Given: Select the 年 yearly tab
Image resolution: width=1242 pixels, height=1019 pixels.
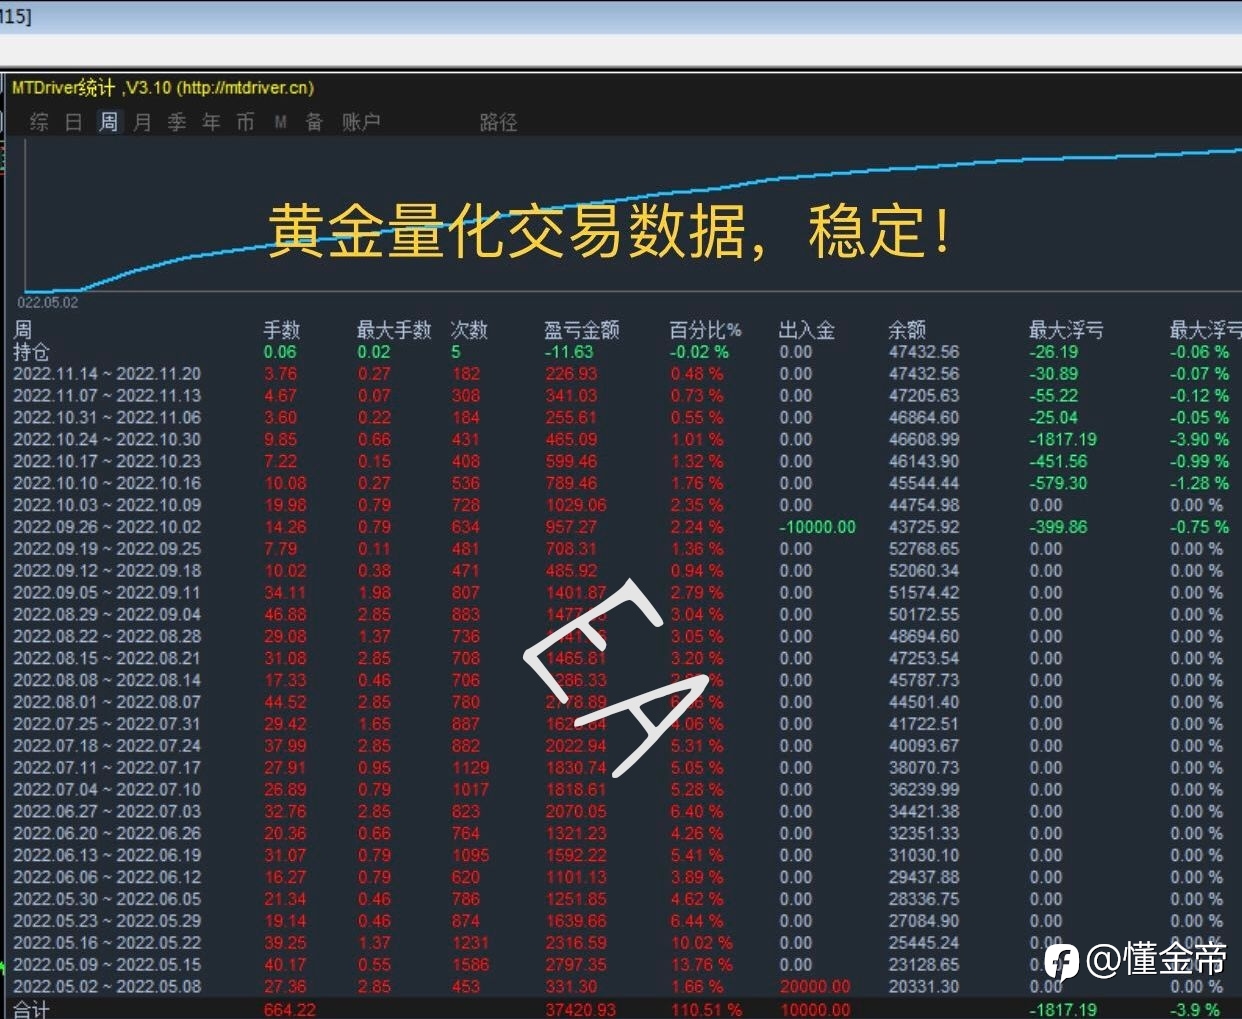Looking at the screenshot, I should click(211, 122).
